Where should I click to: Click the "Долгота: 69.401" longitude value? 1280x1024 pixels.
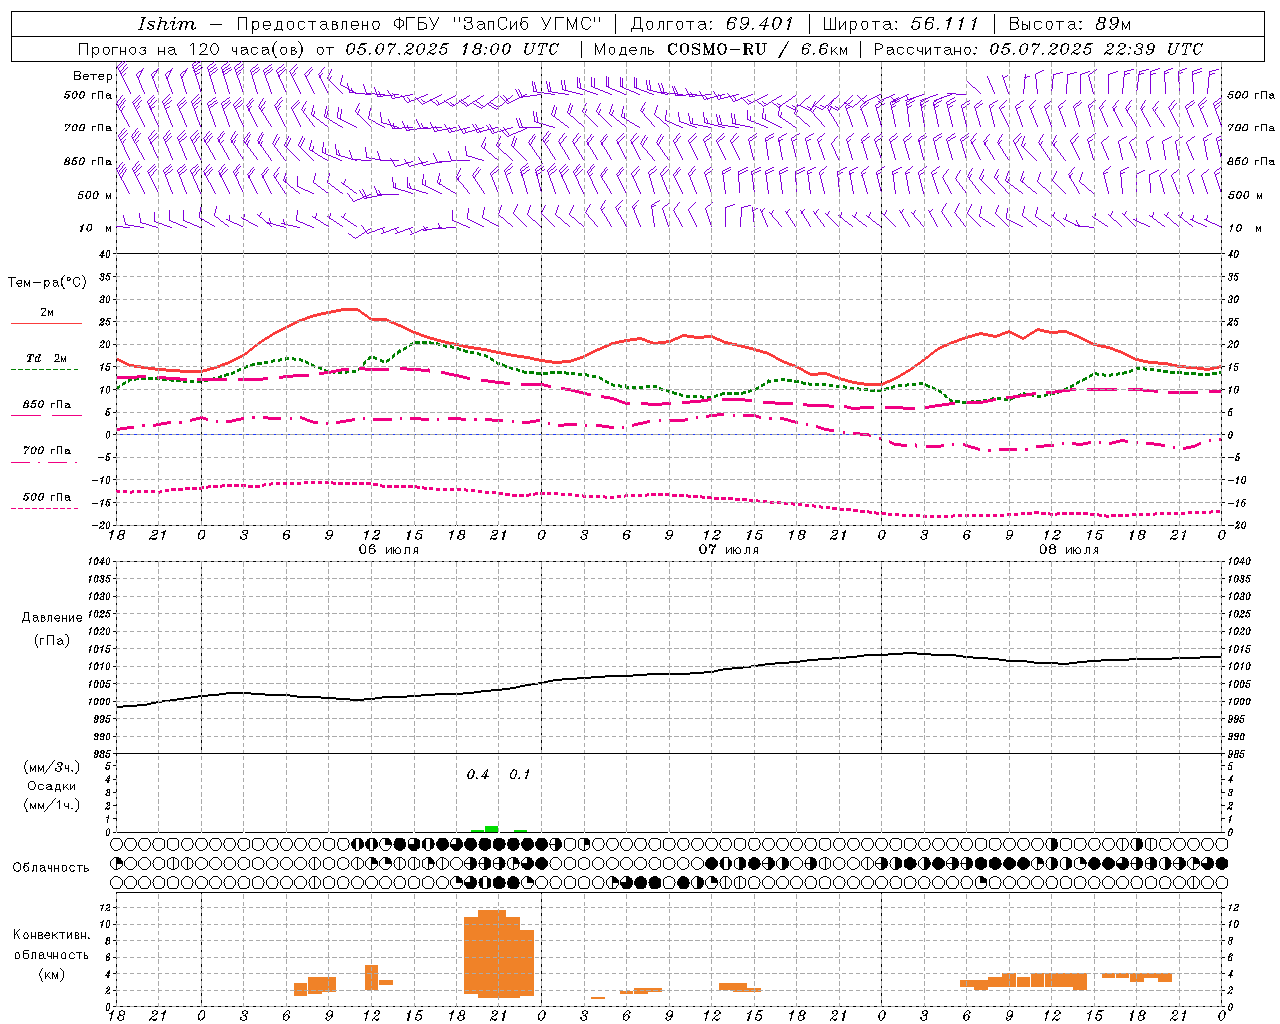coord(711,24)
